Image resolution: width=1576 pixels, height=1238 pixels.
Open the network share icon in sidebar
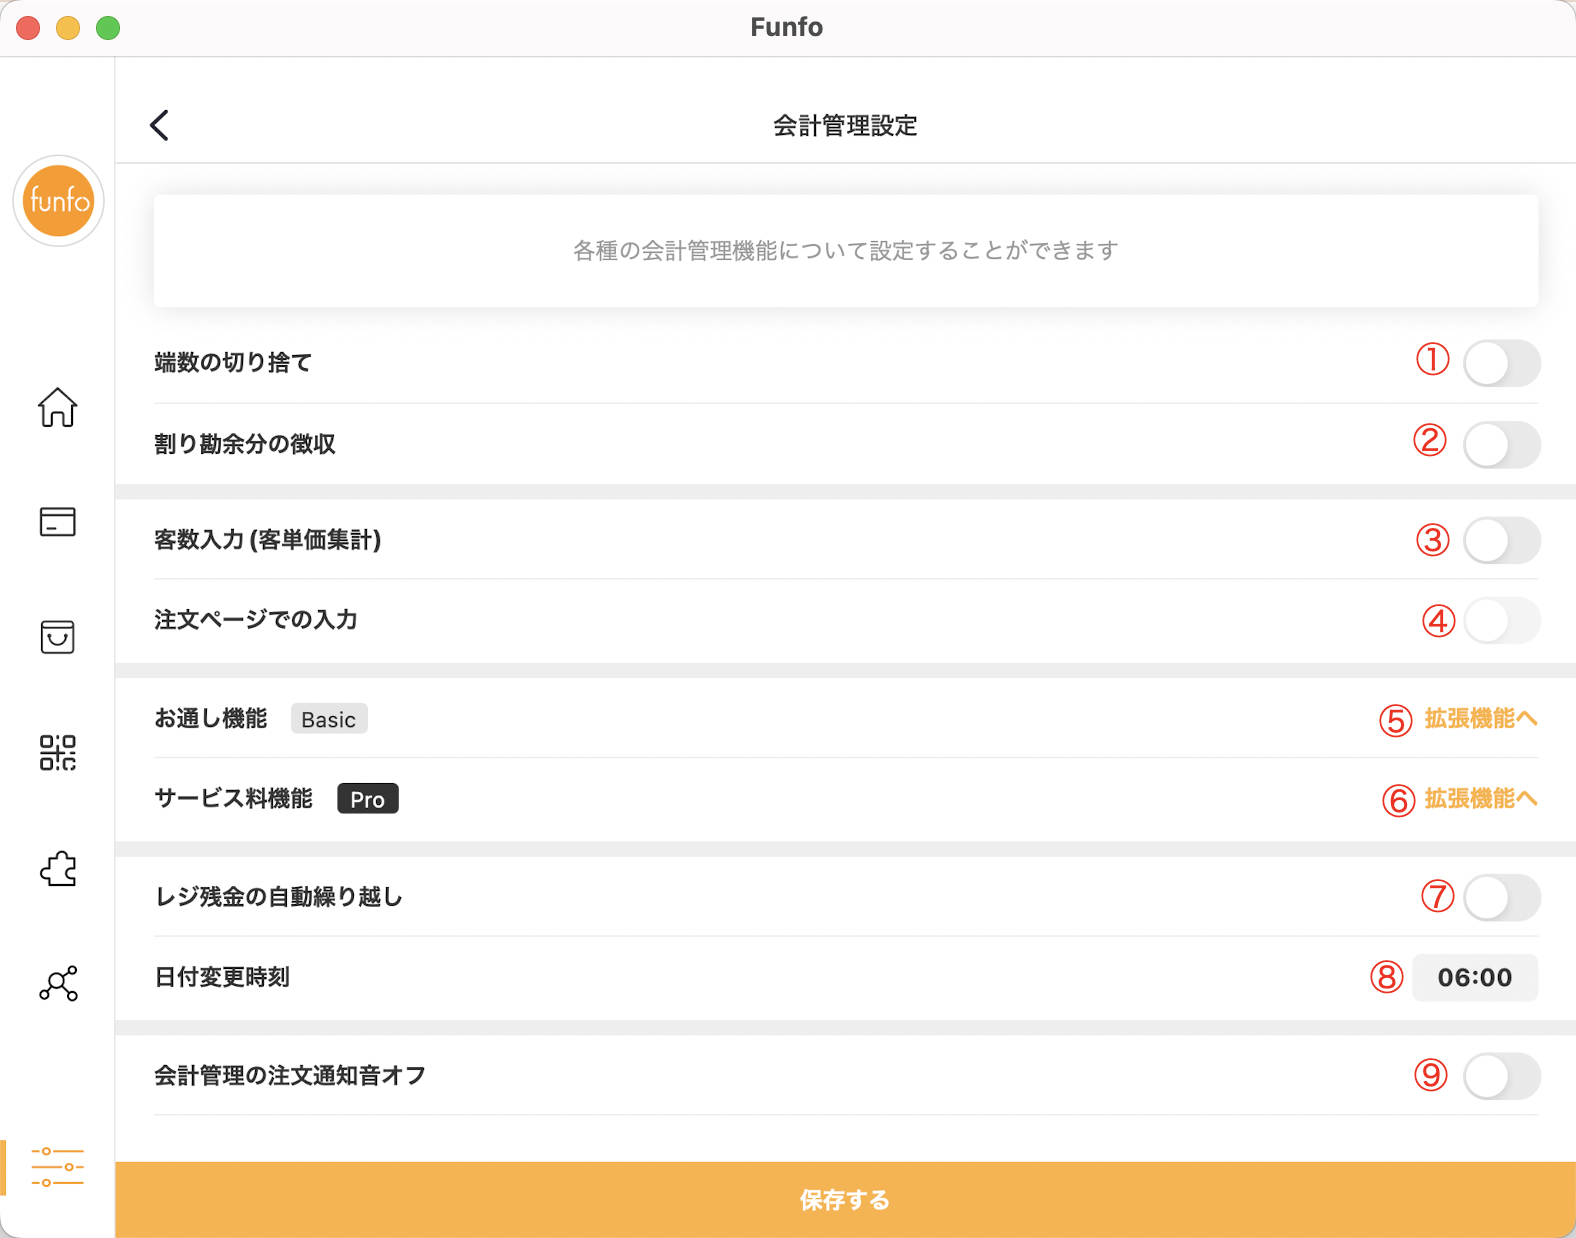point(58,983)
